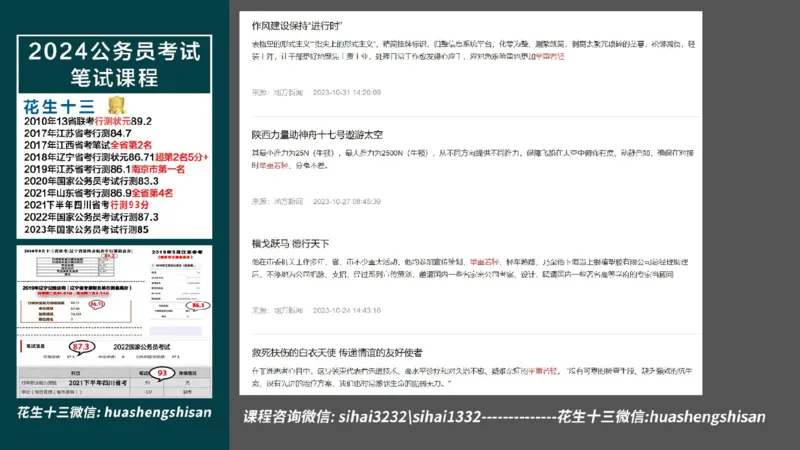Screen dimensions: 800x450
Task: Click the blue name 花生十三
Action: point(59,107)
